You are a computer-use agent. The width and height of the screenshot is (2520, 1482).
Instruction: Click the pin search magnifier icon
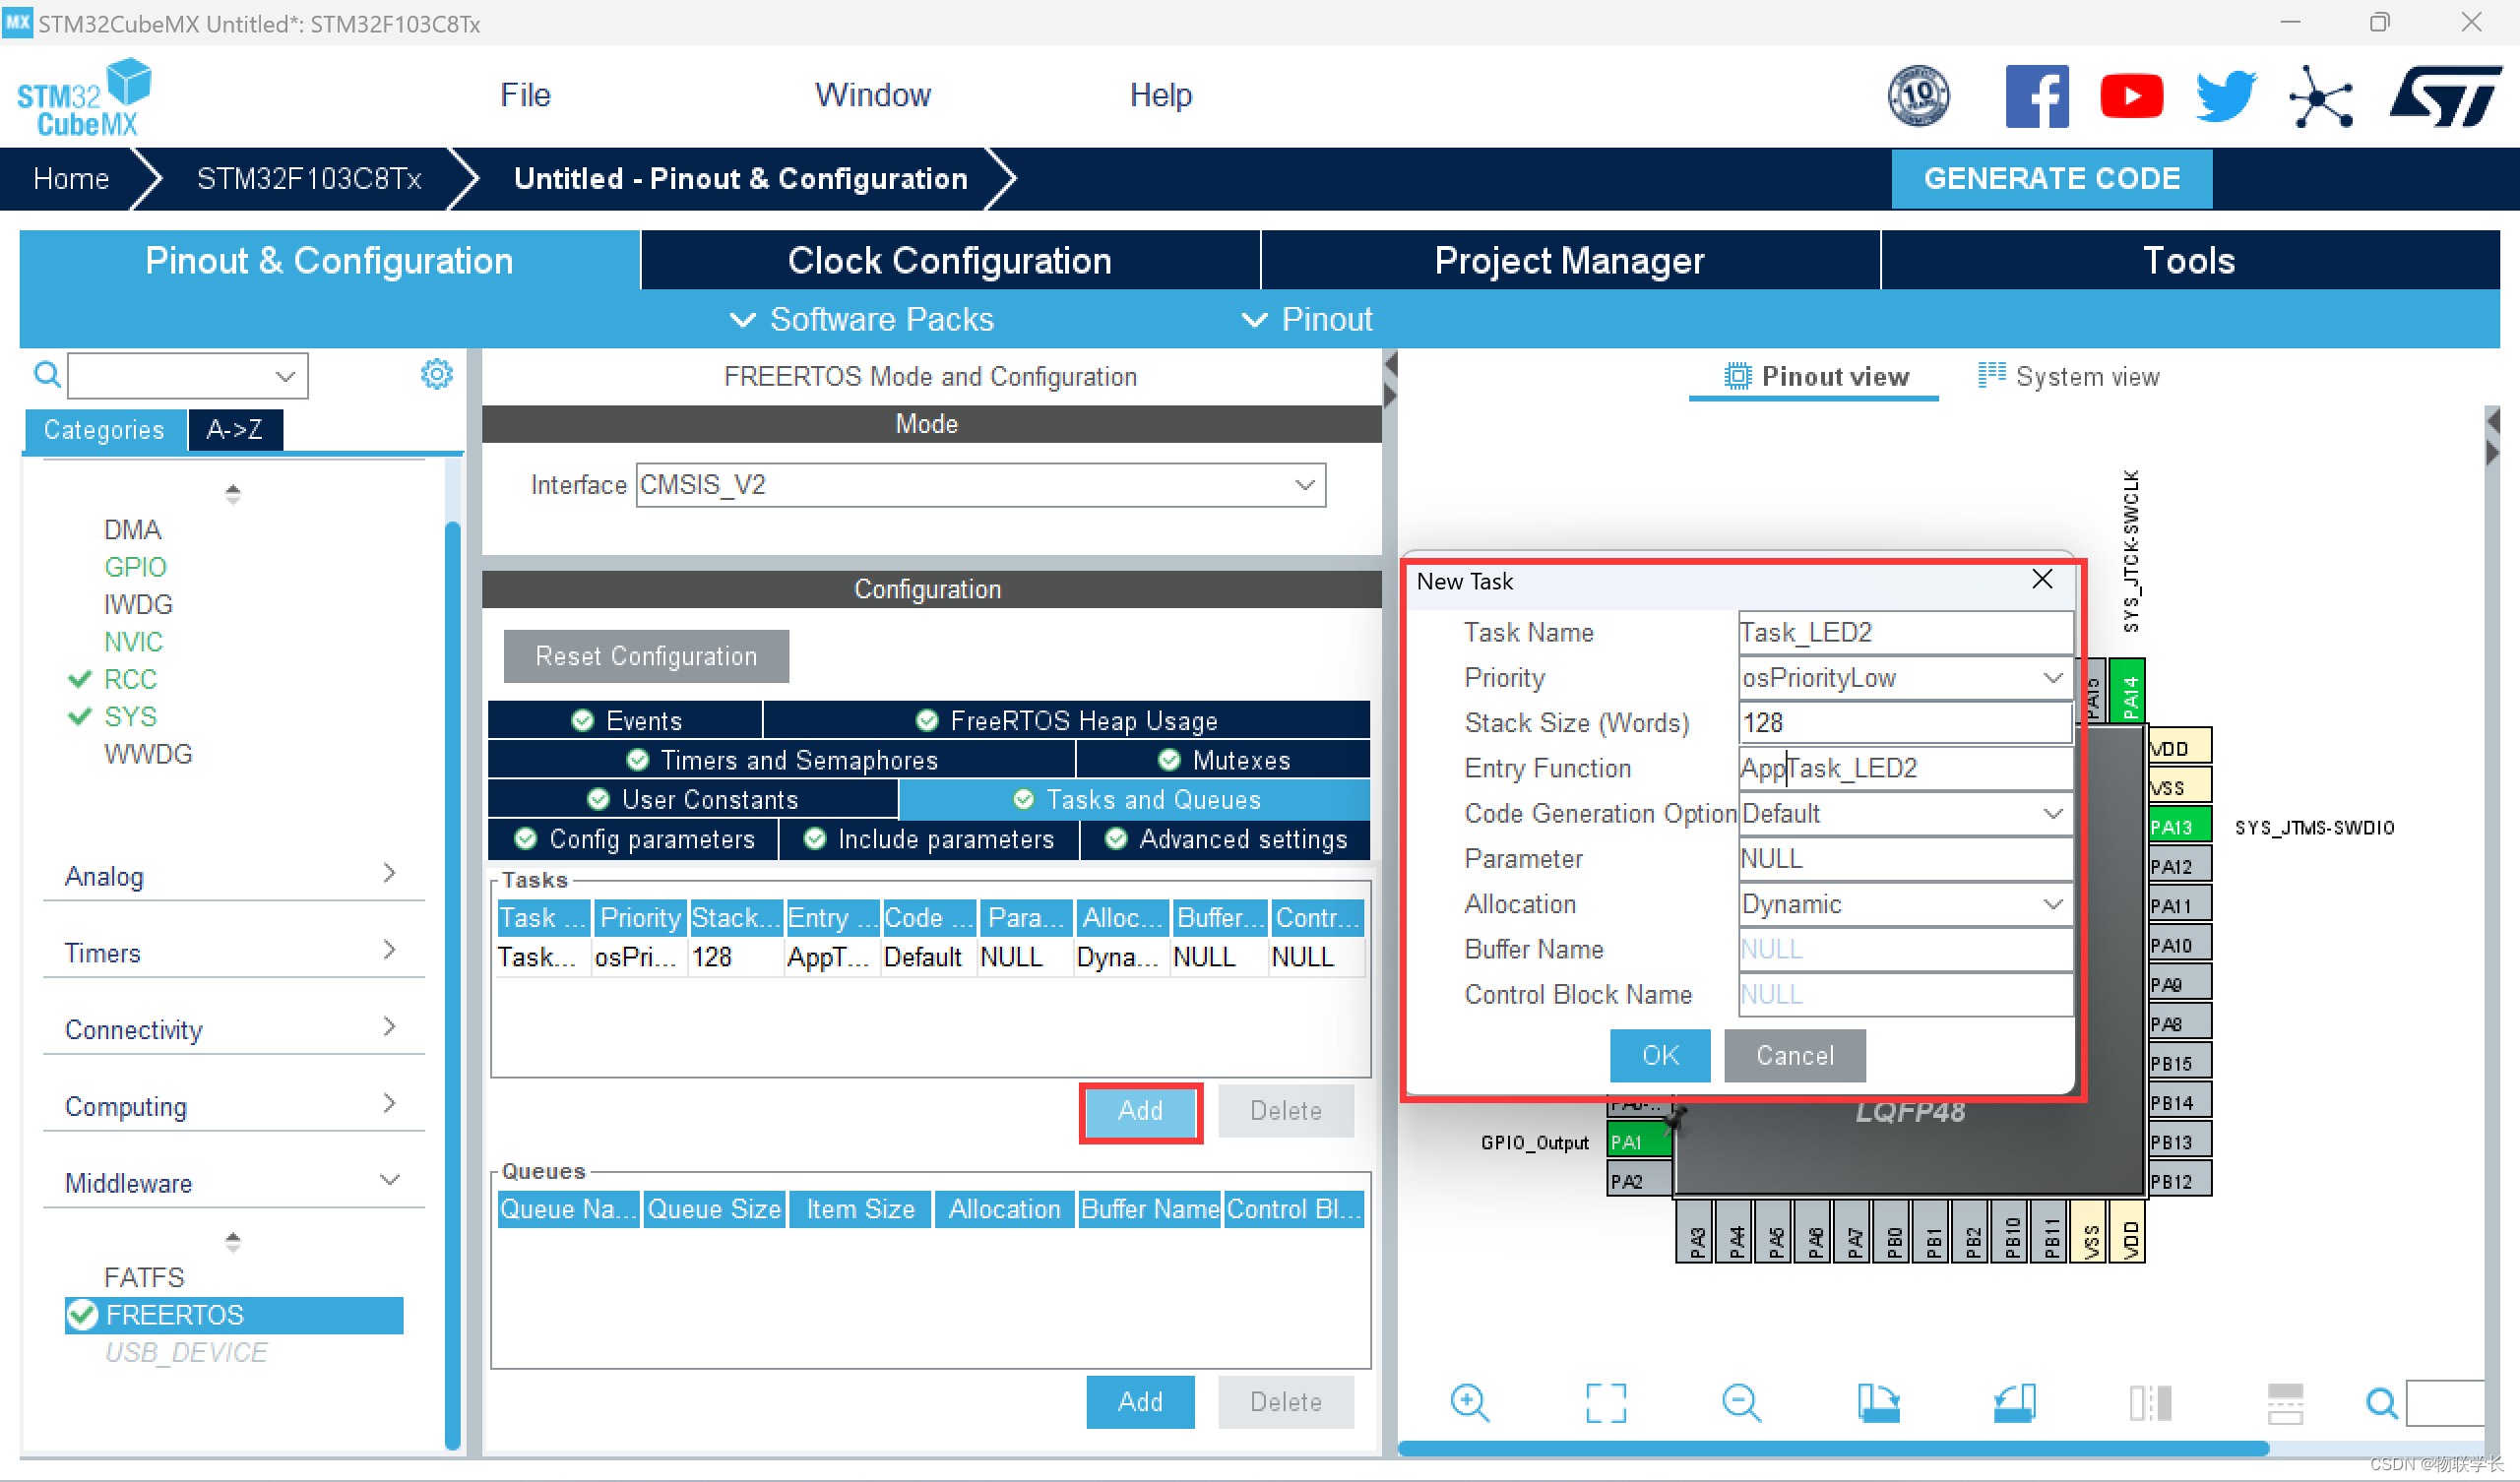[2380, 1403]
